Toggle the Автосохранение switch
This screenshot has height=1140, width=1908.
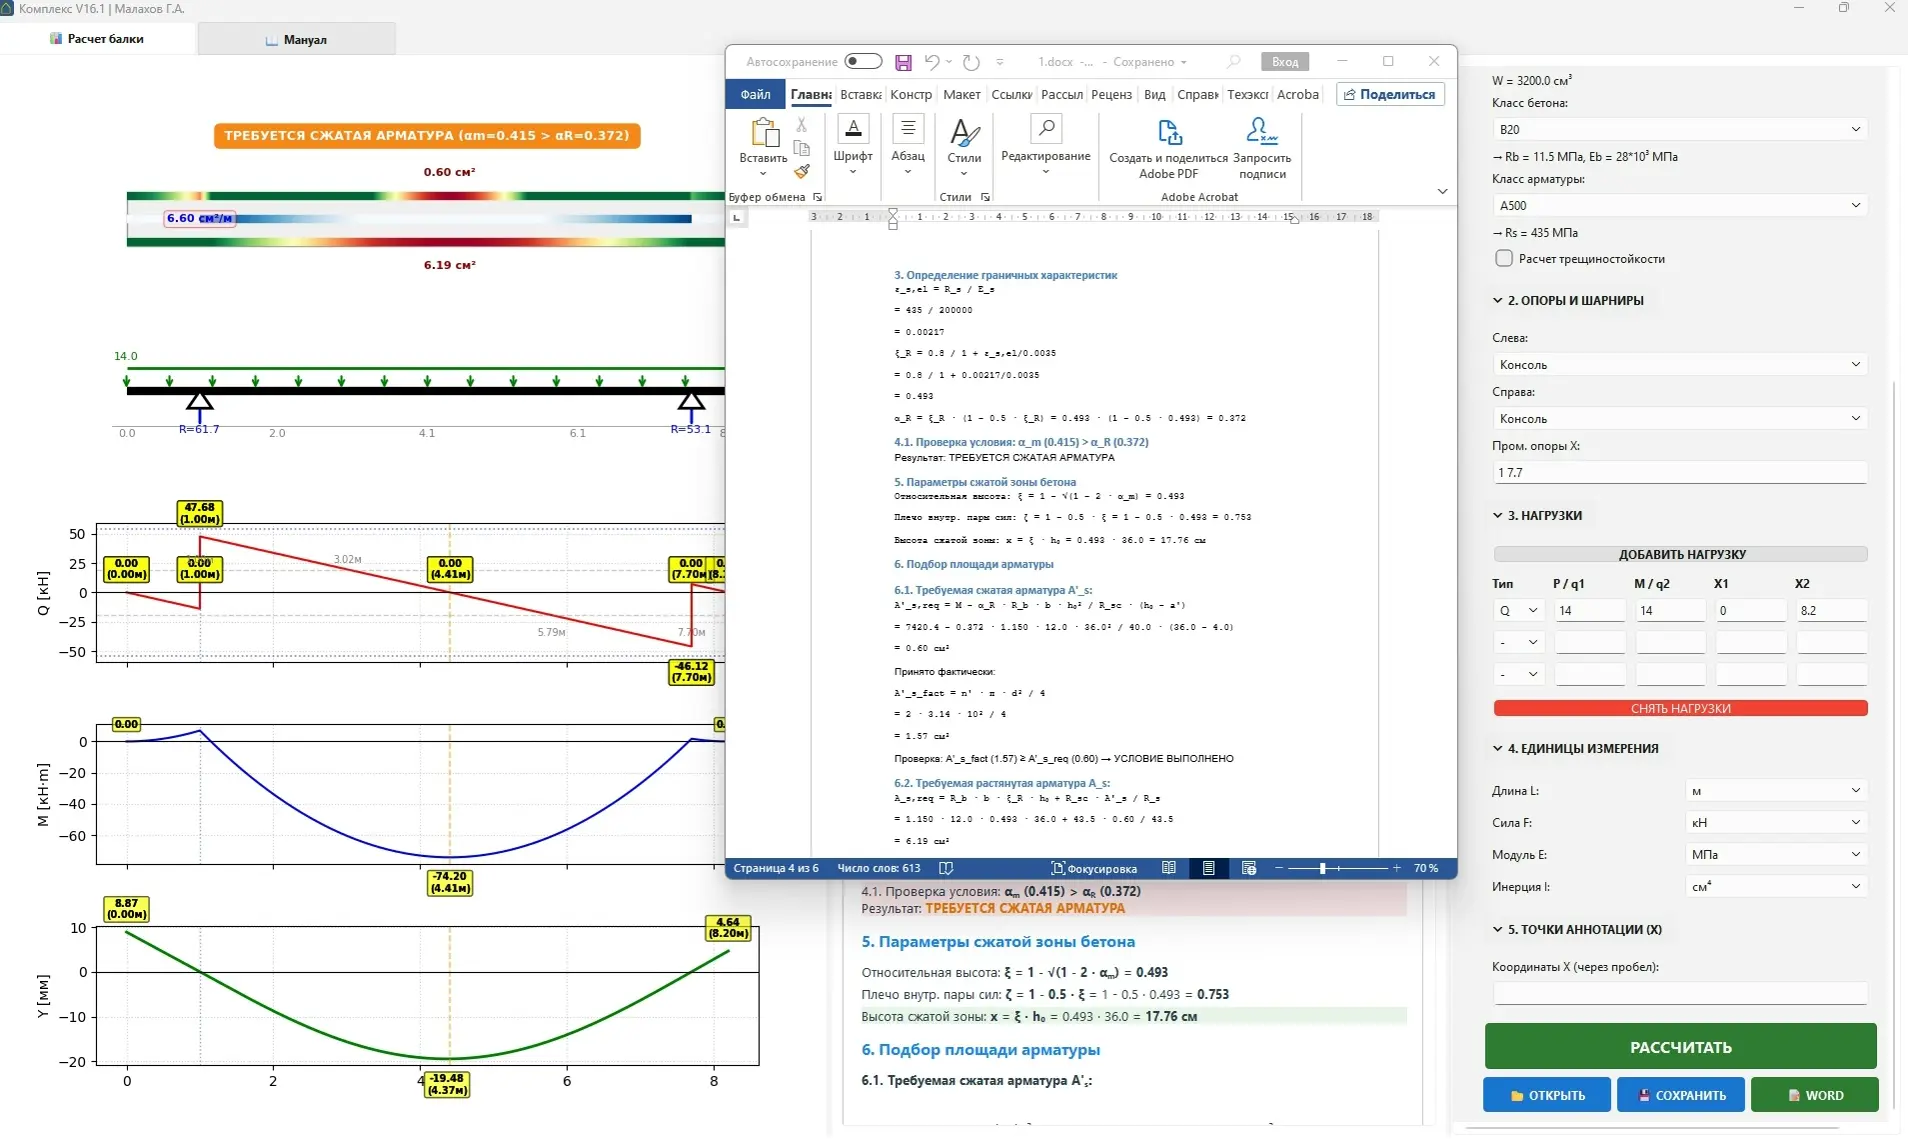tap(863, 62)
